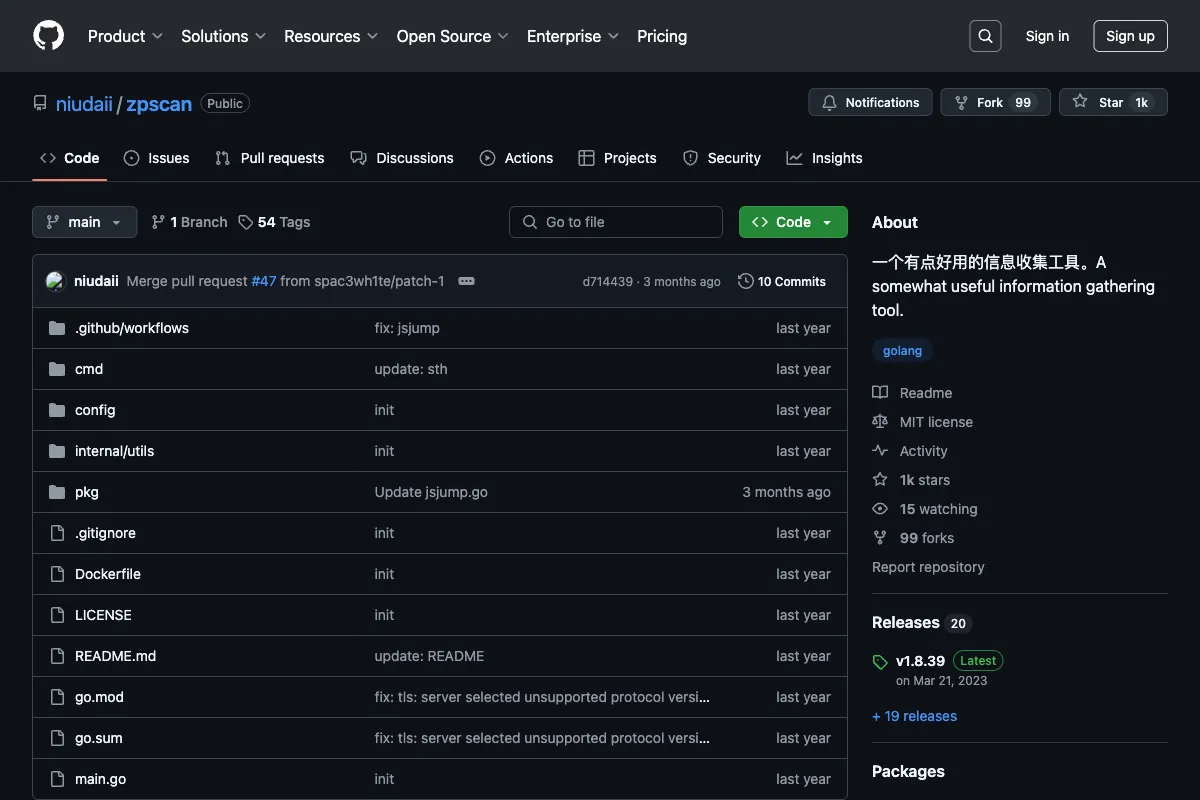
Task: Click the fork icon beside 99 forks
Action: 880,538
